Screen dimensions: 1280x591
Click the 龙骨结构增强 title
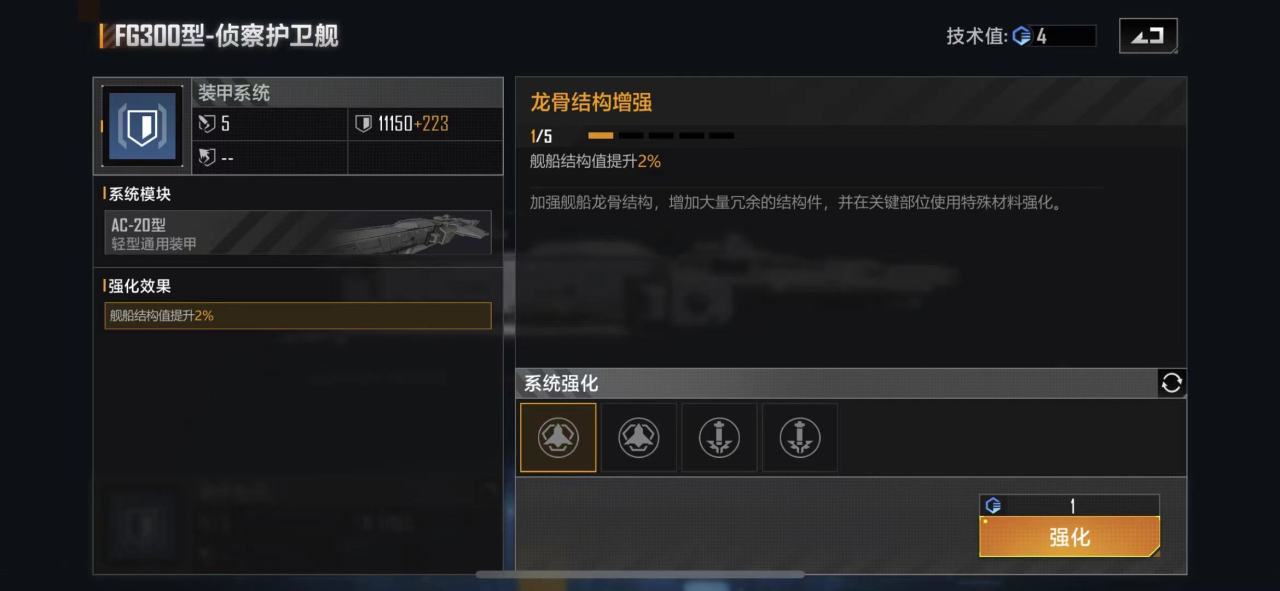pos(591,102)
